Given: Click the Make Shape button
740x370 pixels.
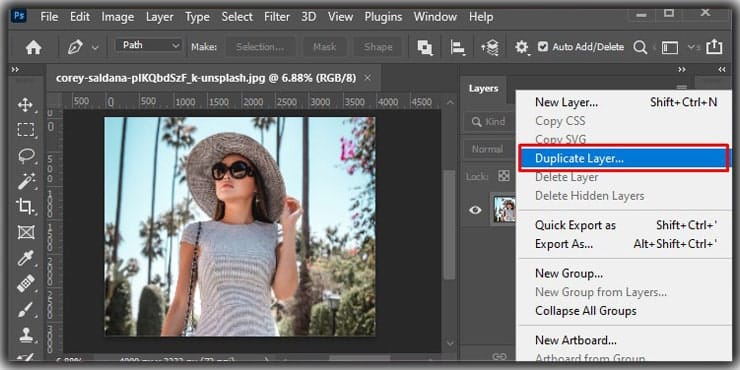Looking at the screenshot, I should point(378,47).
